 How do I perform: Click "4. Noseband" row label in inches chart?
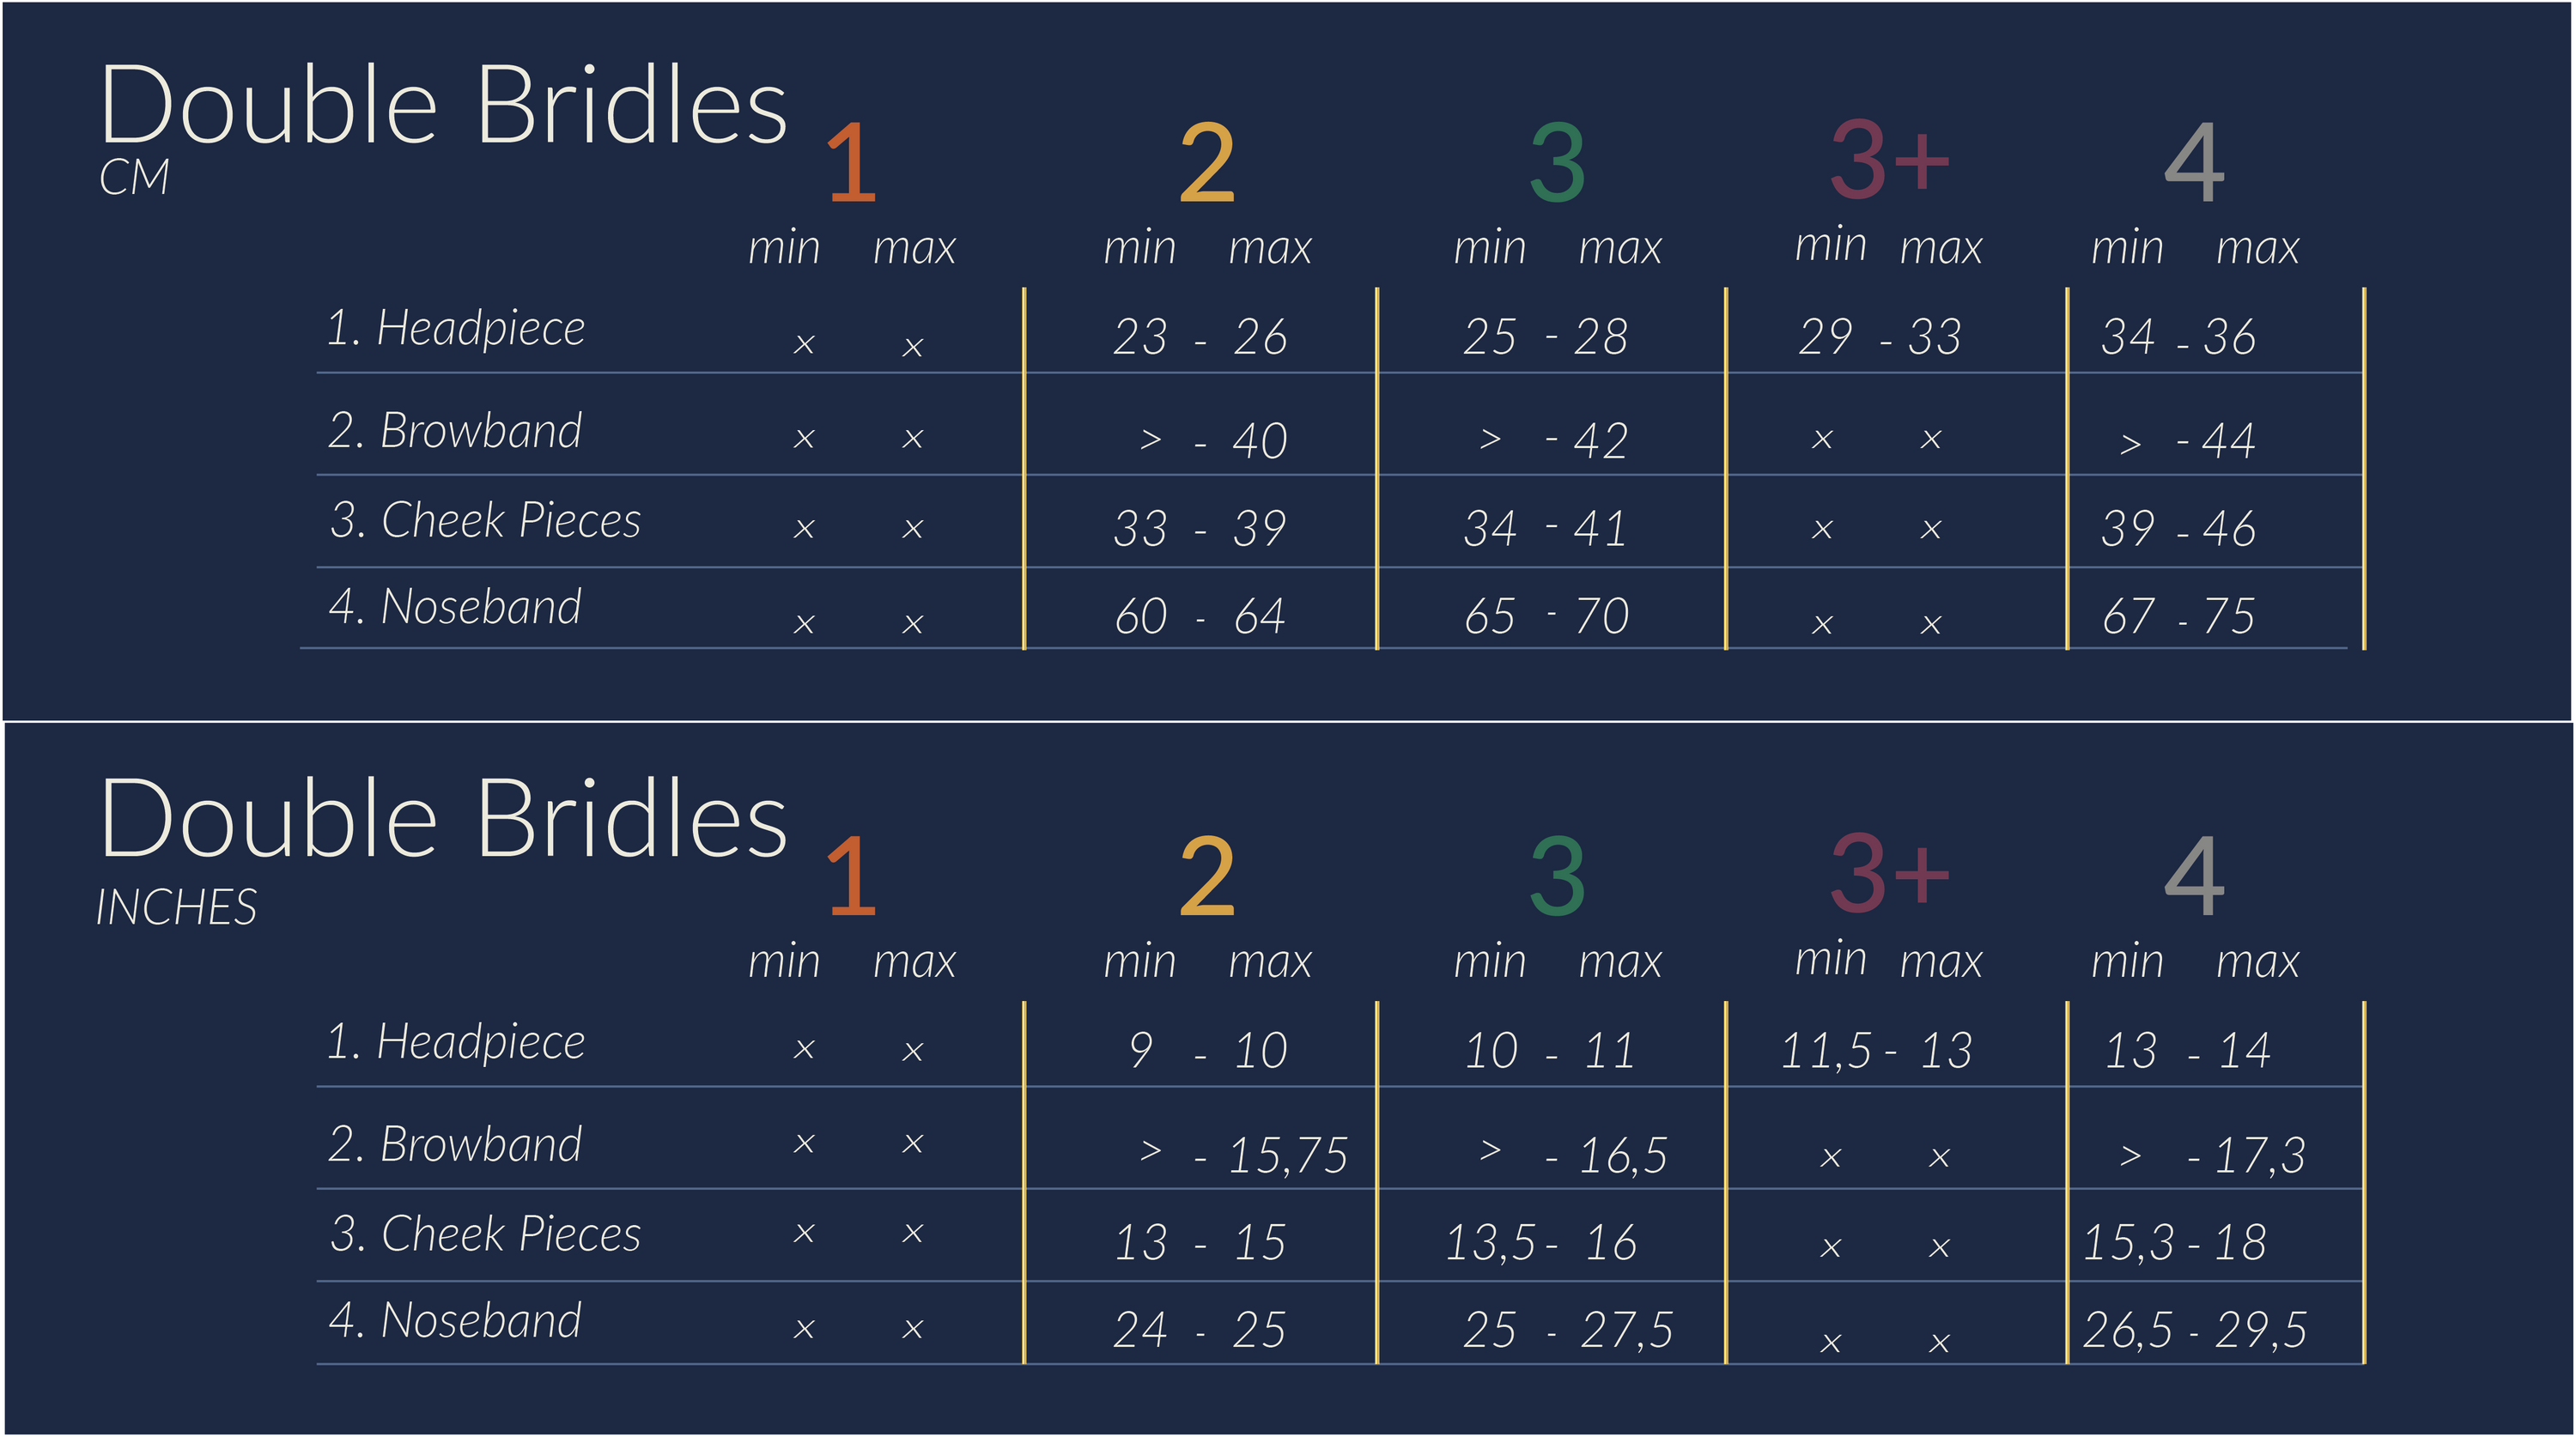(x=455, y=1321)
